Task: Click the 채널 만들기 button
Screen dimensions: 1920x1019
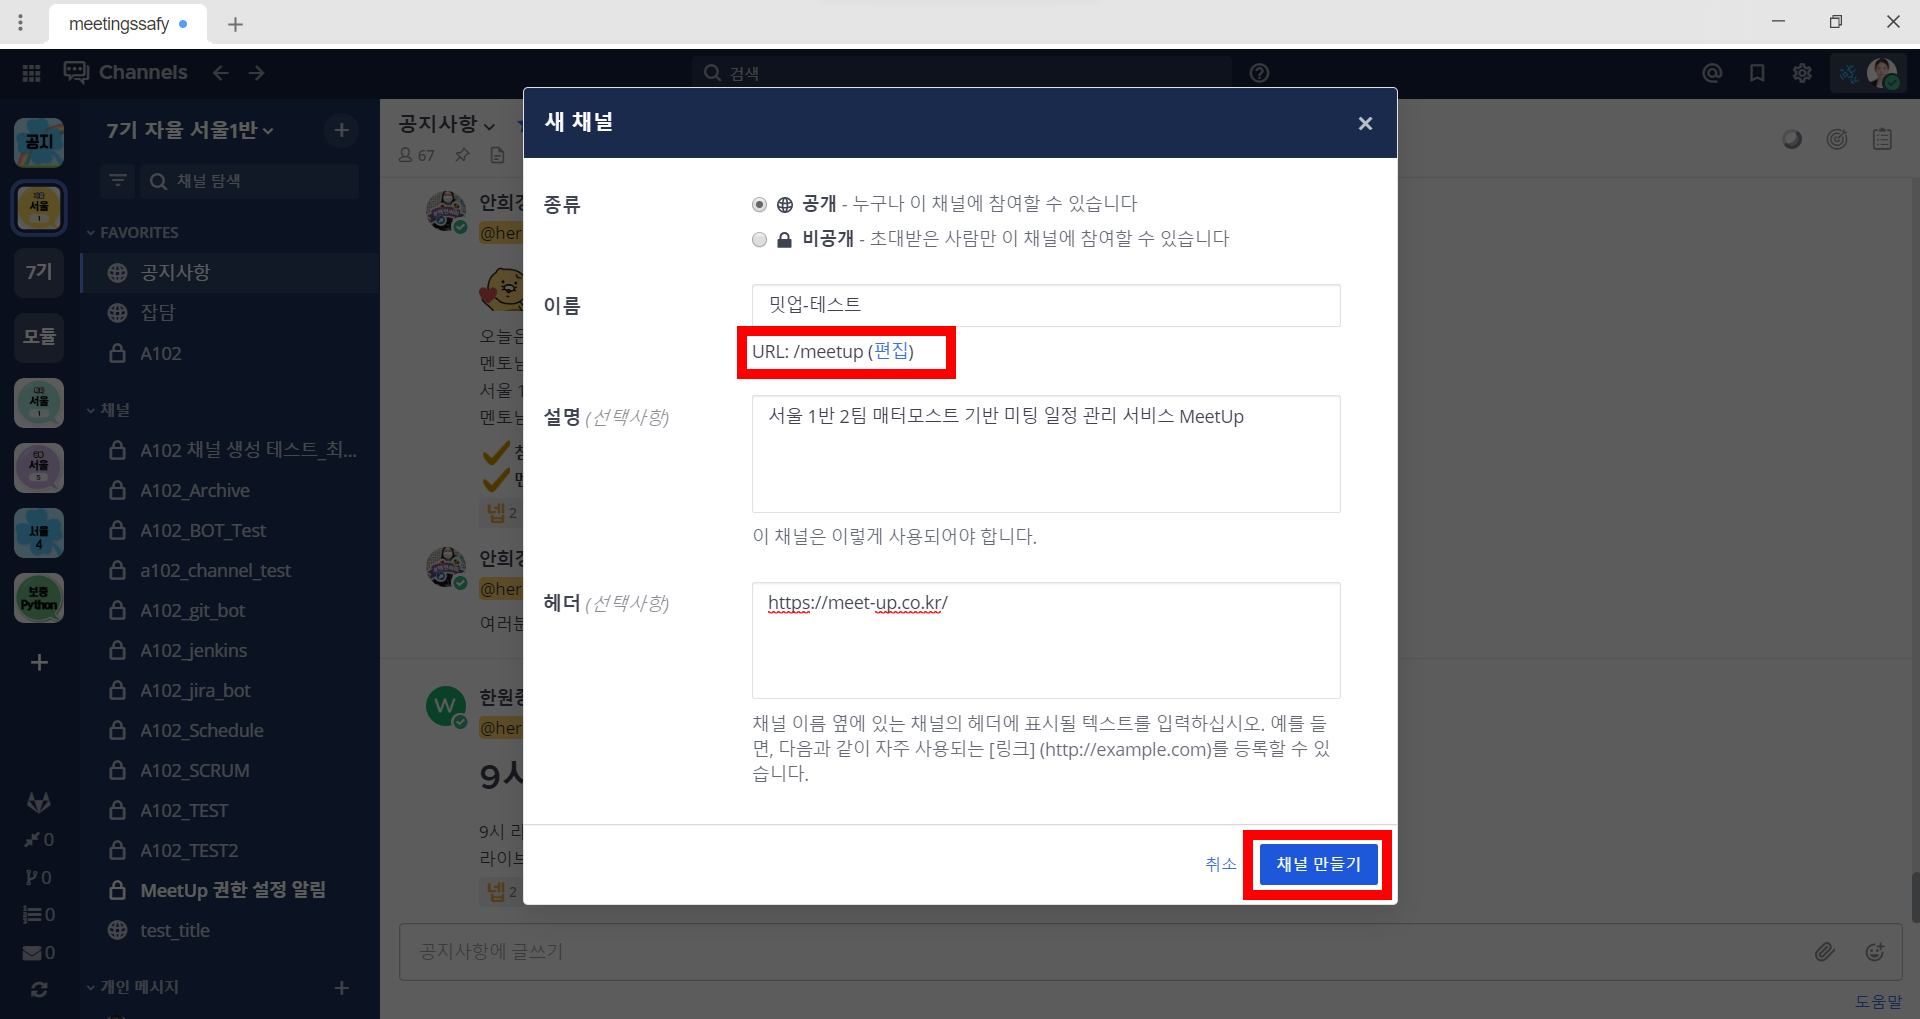Action: click(x=1318, y=864)
